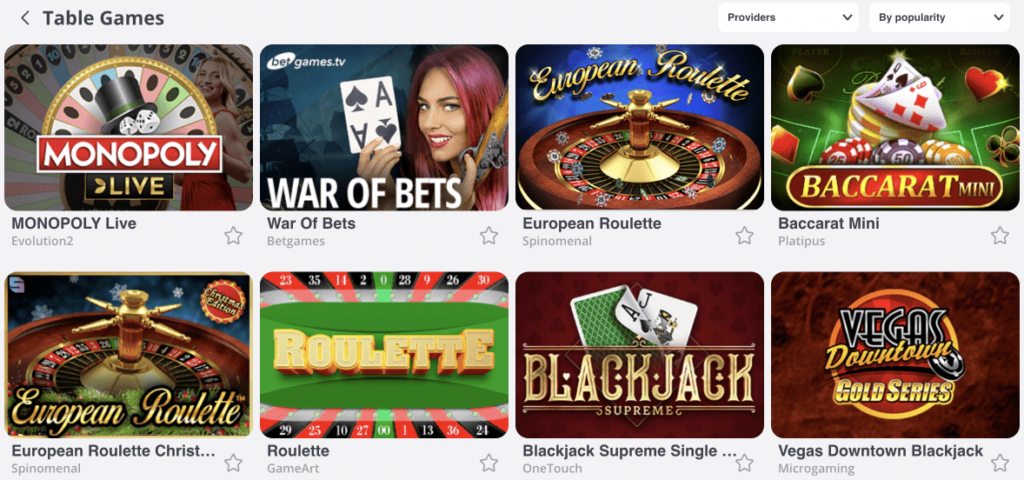1024x480 pixels.
Task: Click the star icon next to GameArt Roulette
Action: (488, 463)
